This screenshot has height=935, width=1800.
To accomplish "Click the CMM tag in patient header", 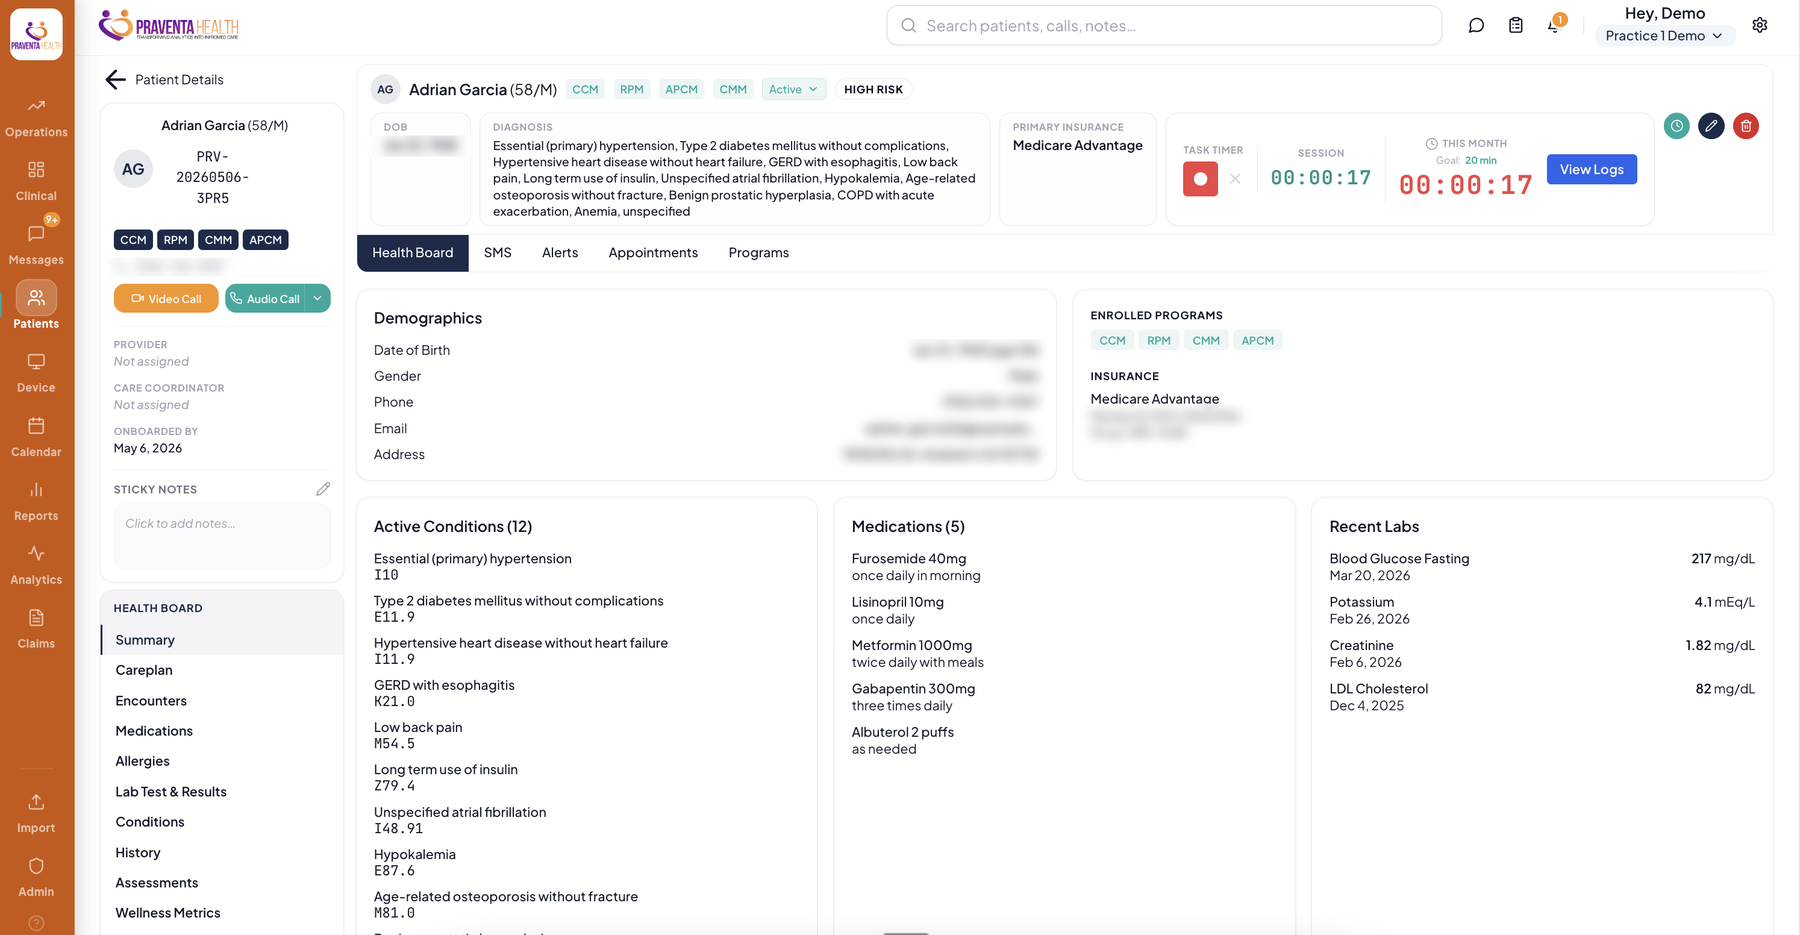I will pyautogui.click(x=733, y=89).
